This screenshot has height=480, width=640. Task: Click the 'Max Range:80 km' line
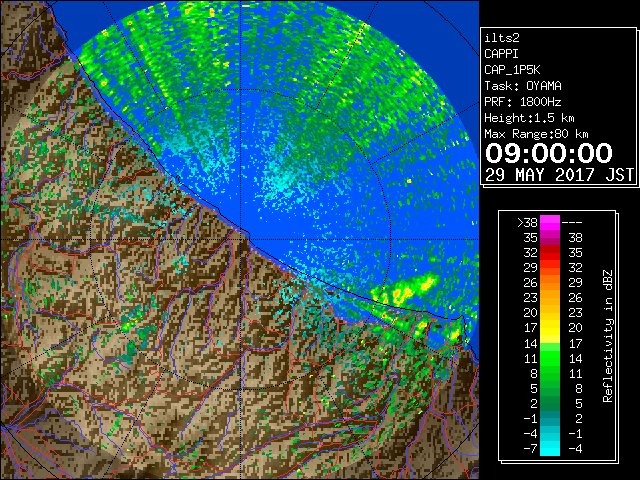click(x=536, y=134)
